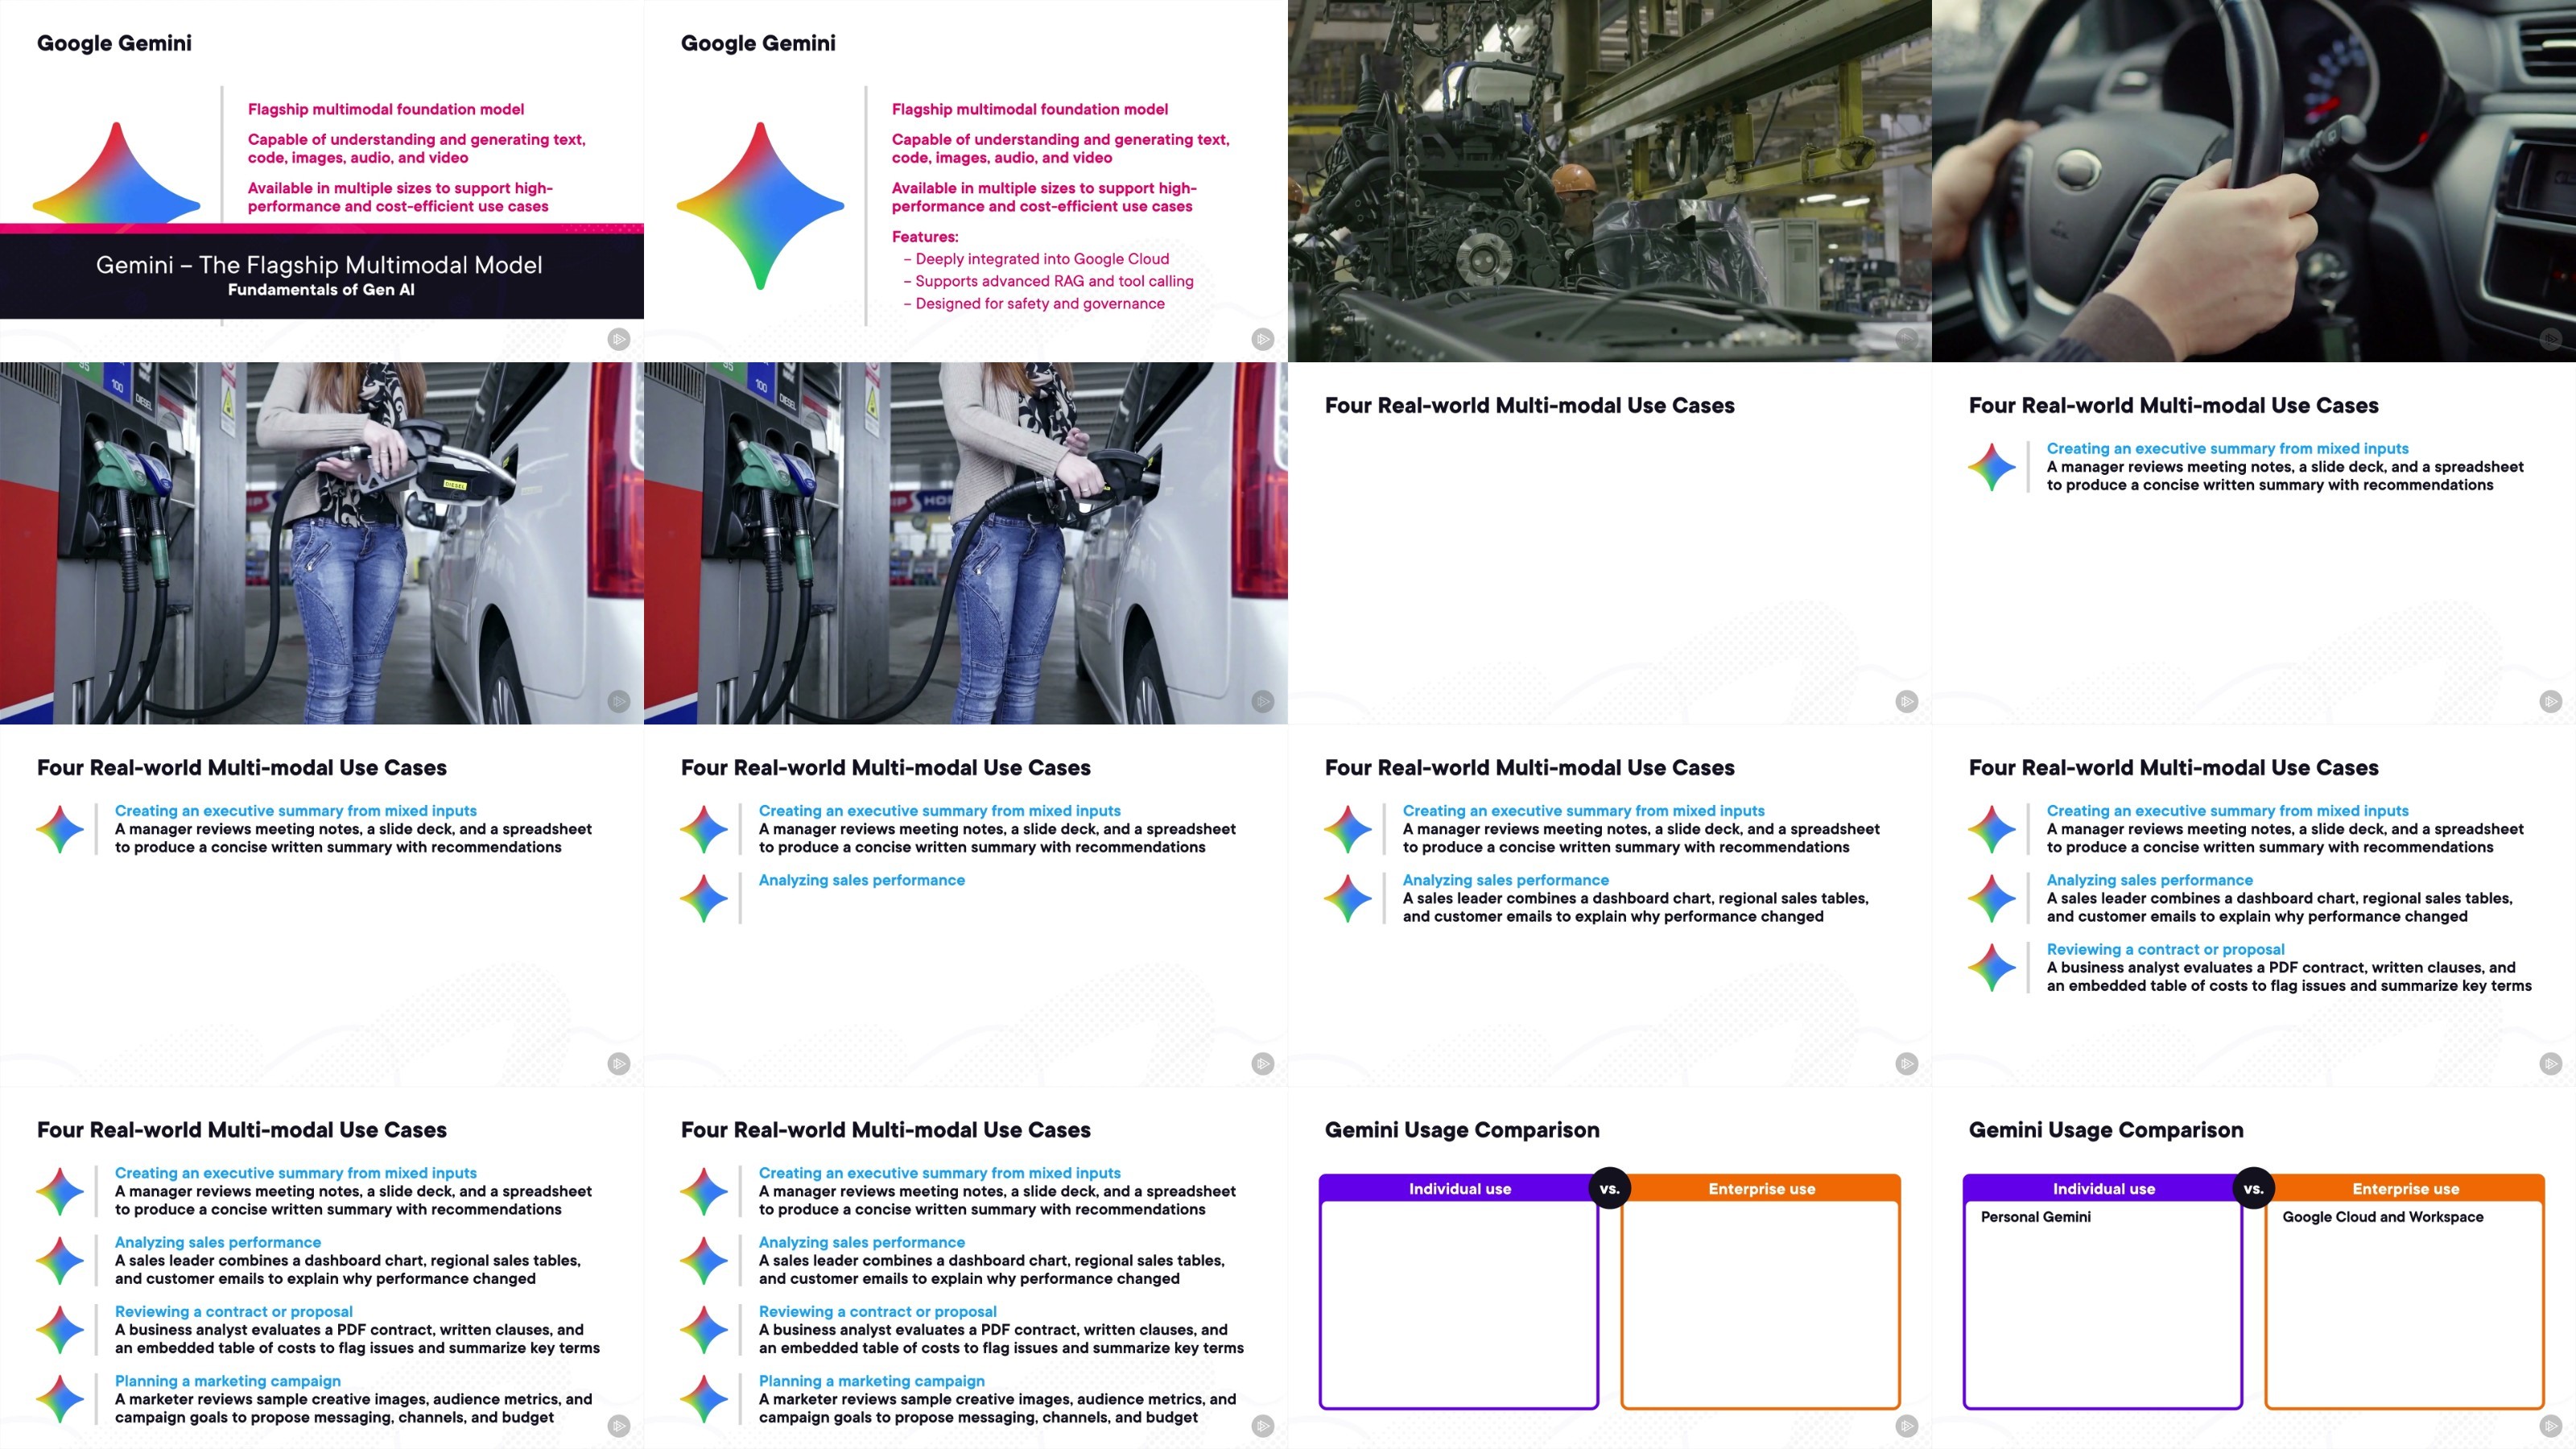This screenshot has width=2576, height=1449.
Task: Open the Google Gemini slide listing Features
Action: coord(966,181)
